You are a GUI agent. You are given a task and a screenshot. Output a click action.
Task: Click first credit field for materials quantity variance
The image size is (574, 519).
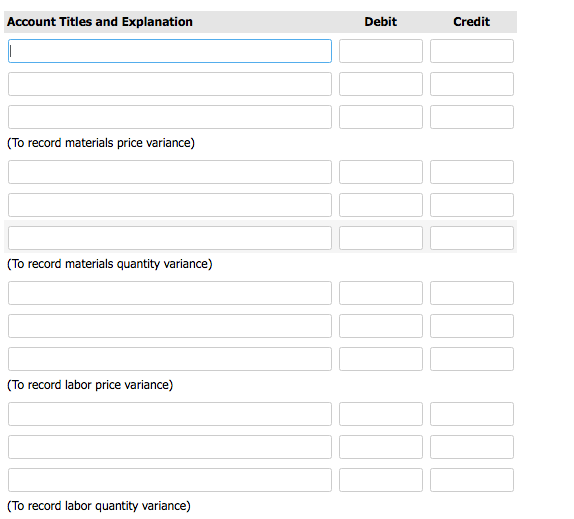coord(472,172)
